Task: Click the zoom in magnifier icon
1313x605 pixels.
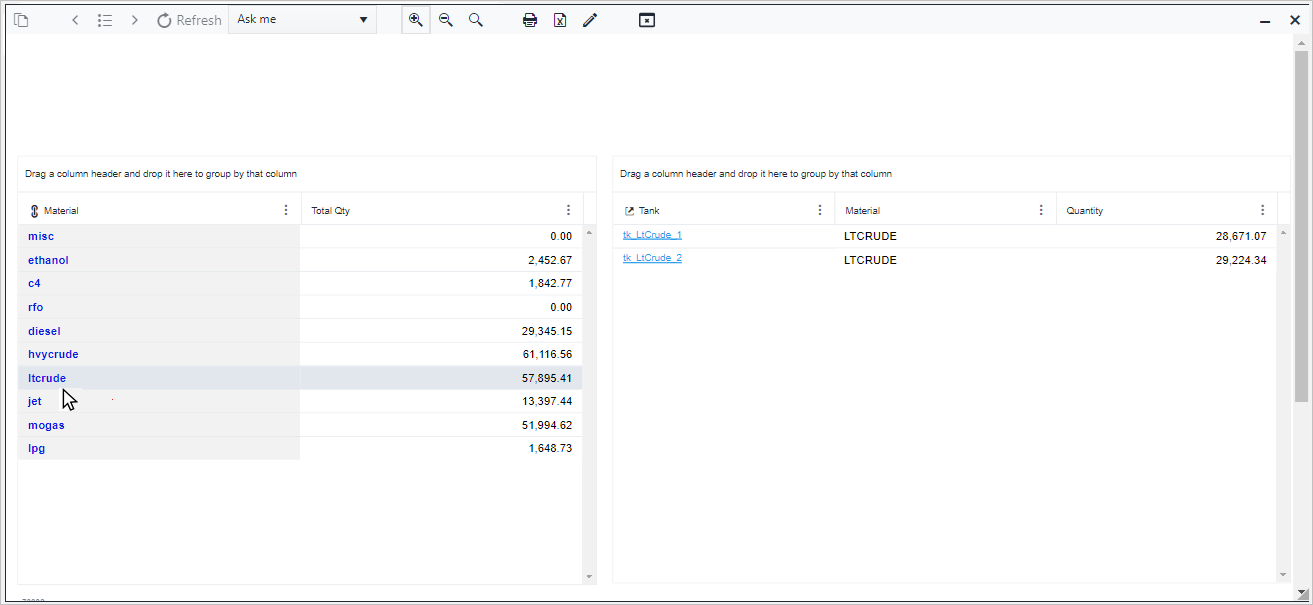Action: coord(416,20)
